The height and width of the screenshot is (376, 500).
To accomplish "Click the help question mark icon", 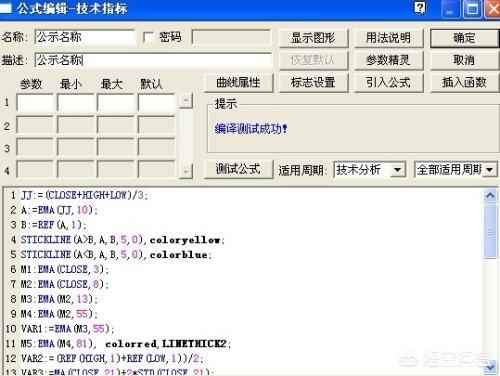I will tap(420, 8).
